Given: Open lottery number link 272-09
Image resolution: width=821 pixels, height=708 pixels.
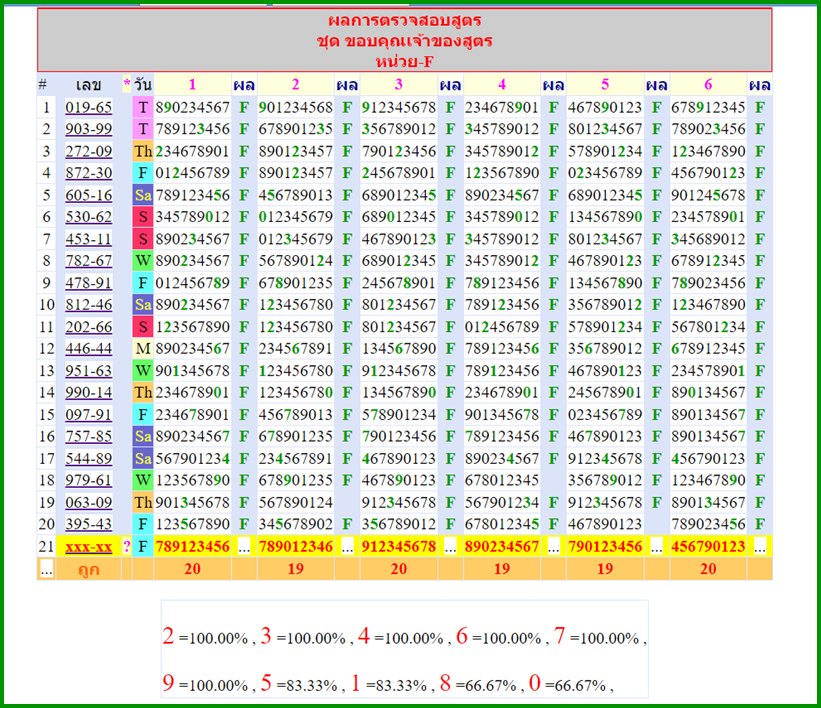Looking at the screenshot, I should pos(88,151).
